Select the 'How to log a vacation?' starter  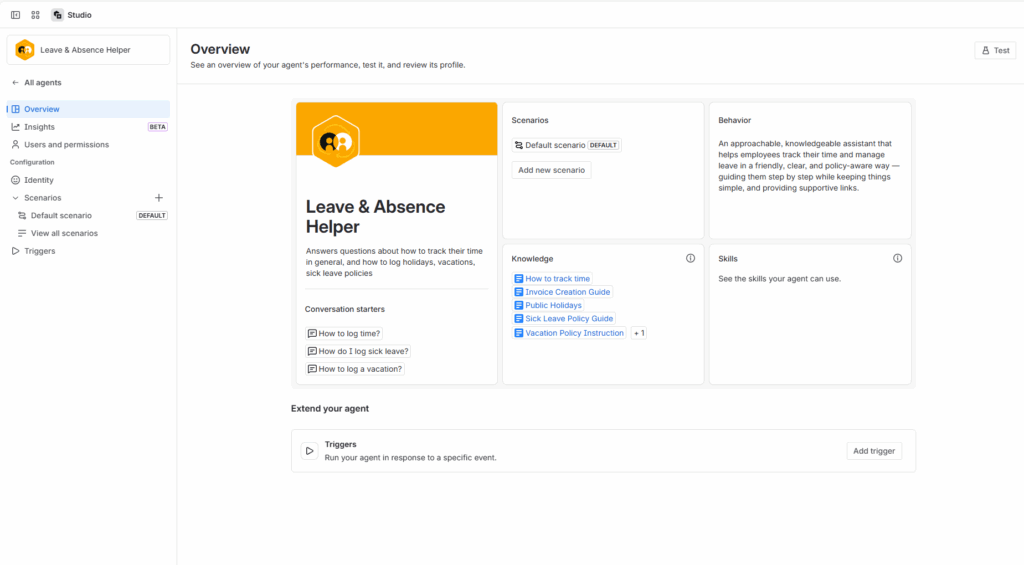pos(355,369)
